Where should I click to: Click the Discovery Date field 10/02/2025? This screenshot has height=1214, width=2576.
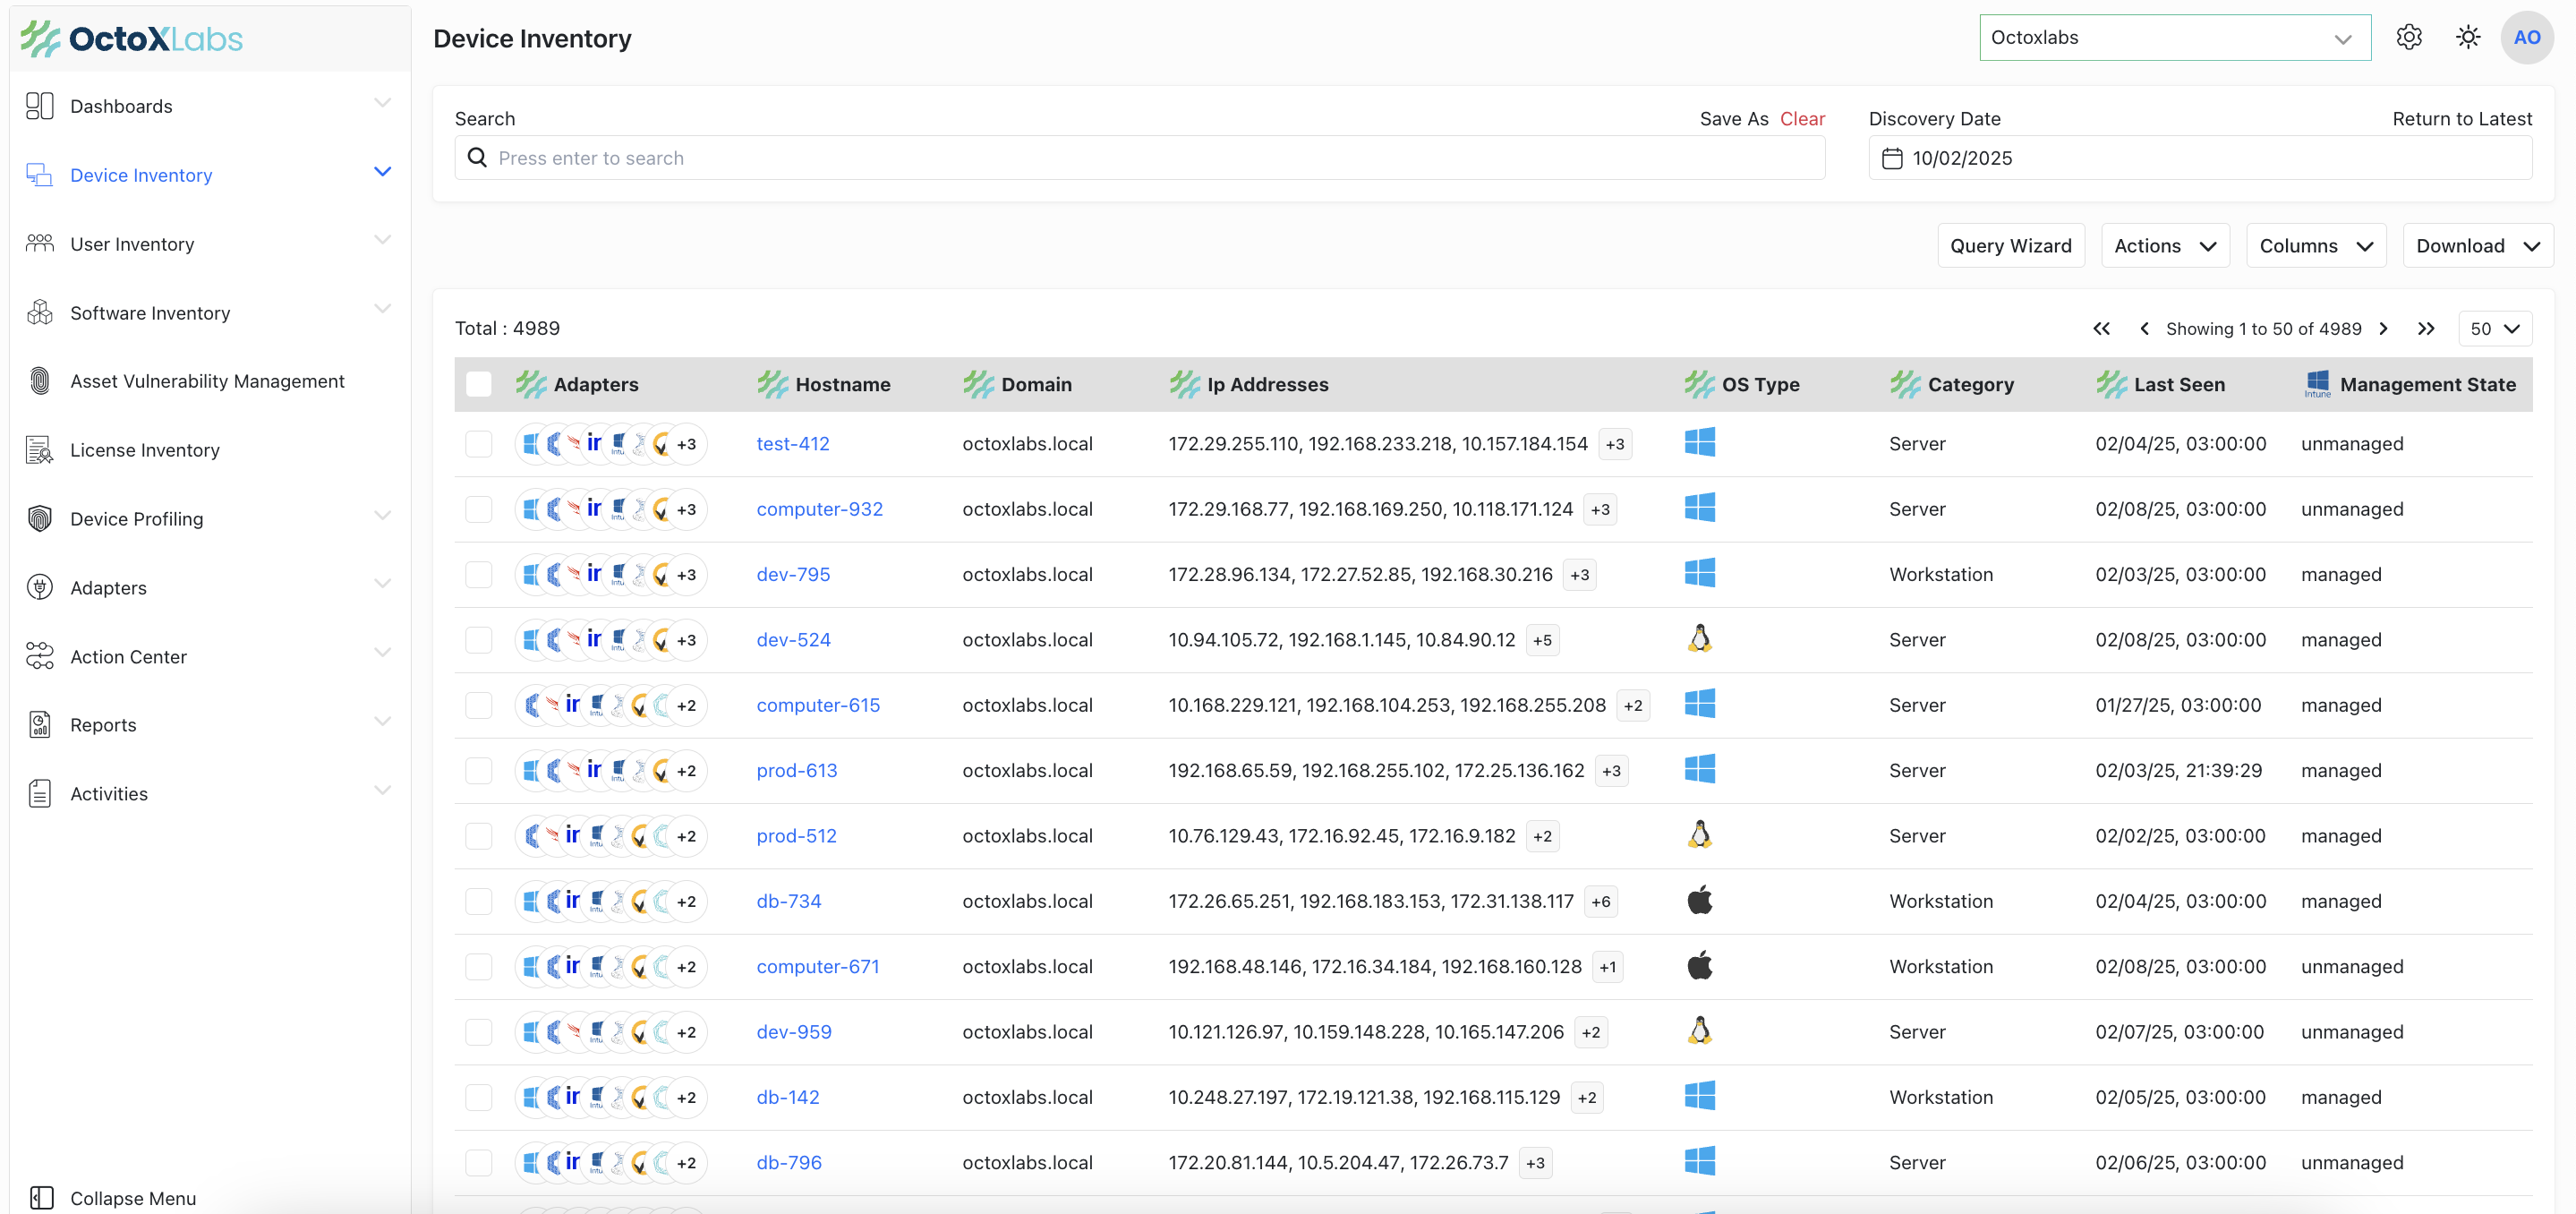tap(2199, 158)
